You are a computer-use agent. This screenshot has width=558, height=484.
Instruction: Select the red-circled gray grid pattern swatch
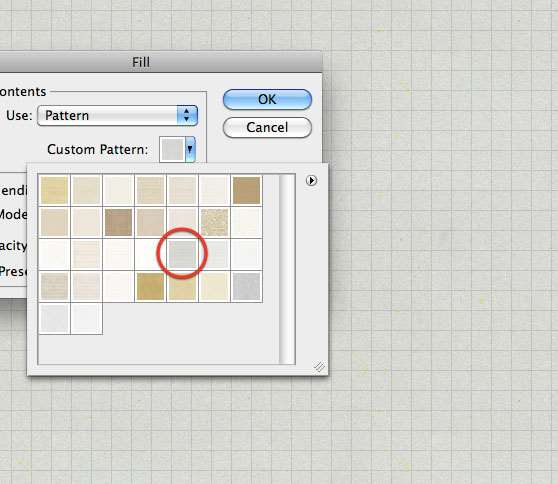pos(183,254)
